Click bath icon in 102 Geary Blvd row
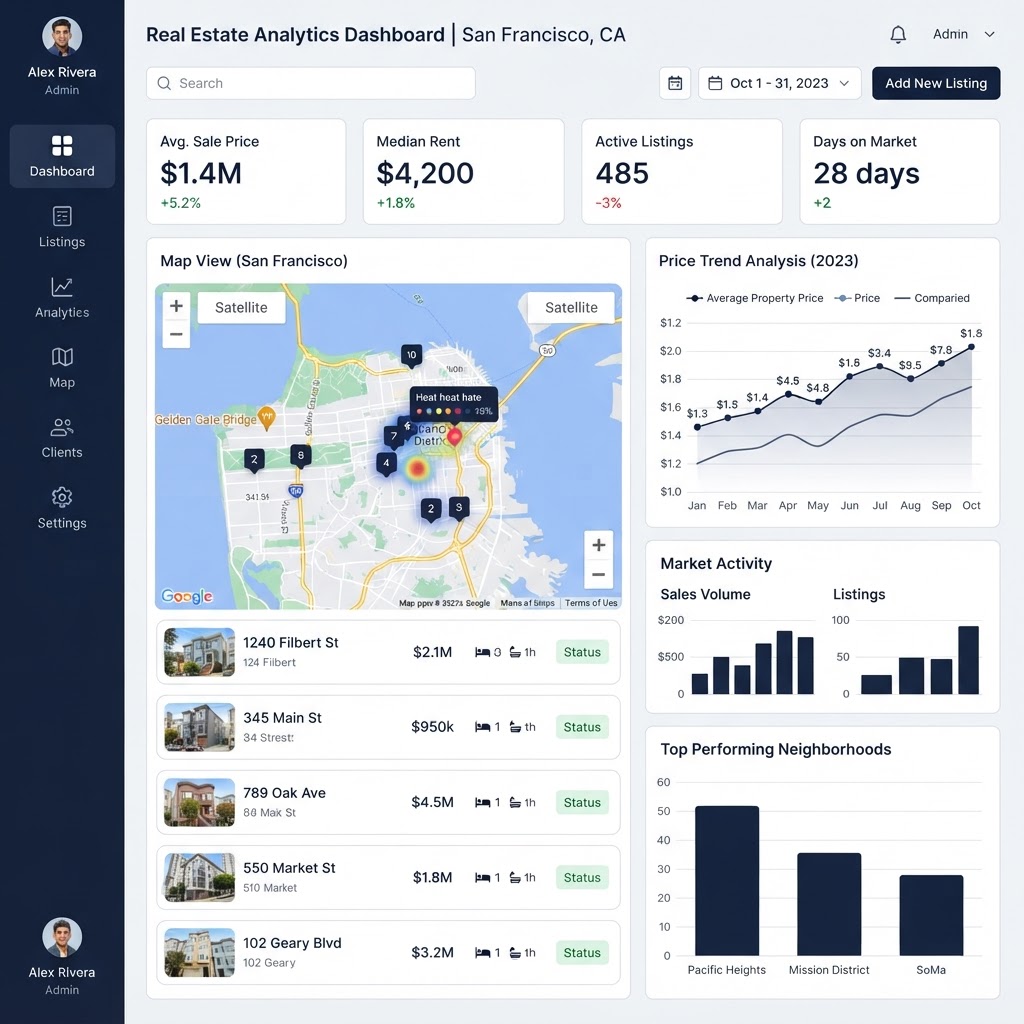The image size is (1024, 1024). [x=515, y=952]
